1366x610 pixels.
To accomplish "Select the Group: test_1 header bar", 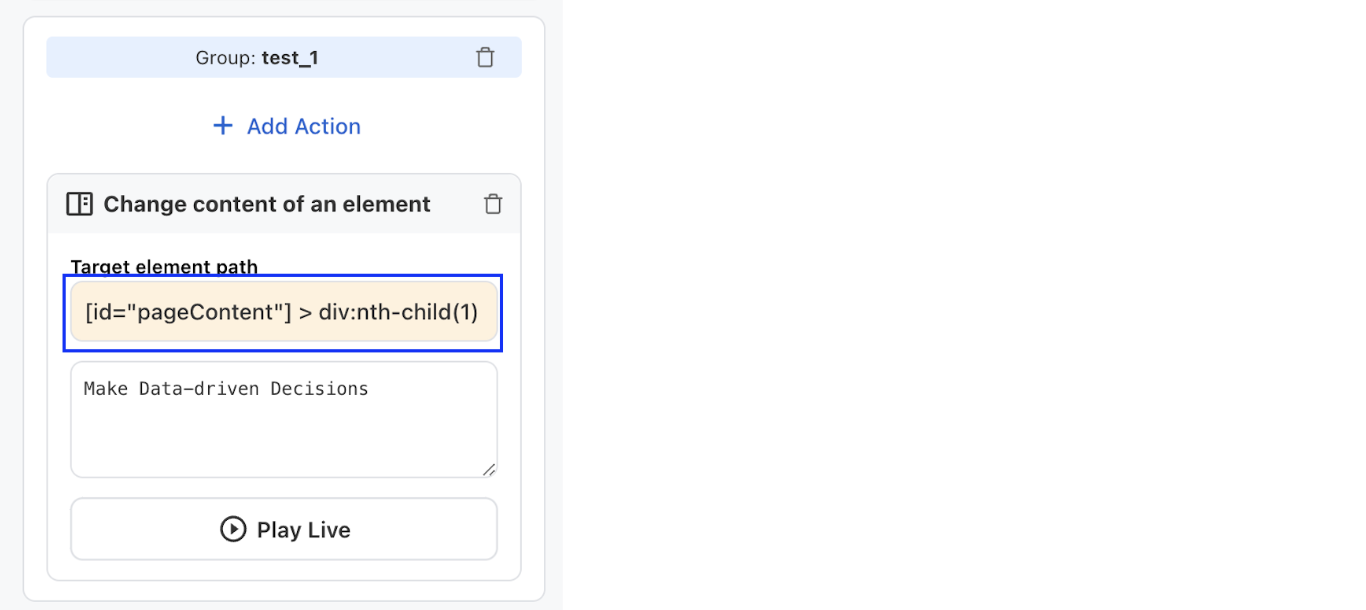I will coord(284,58).
